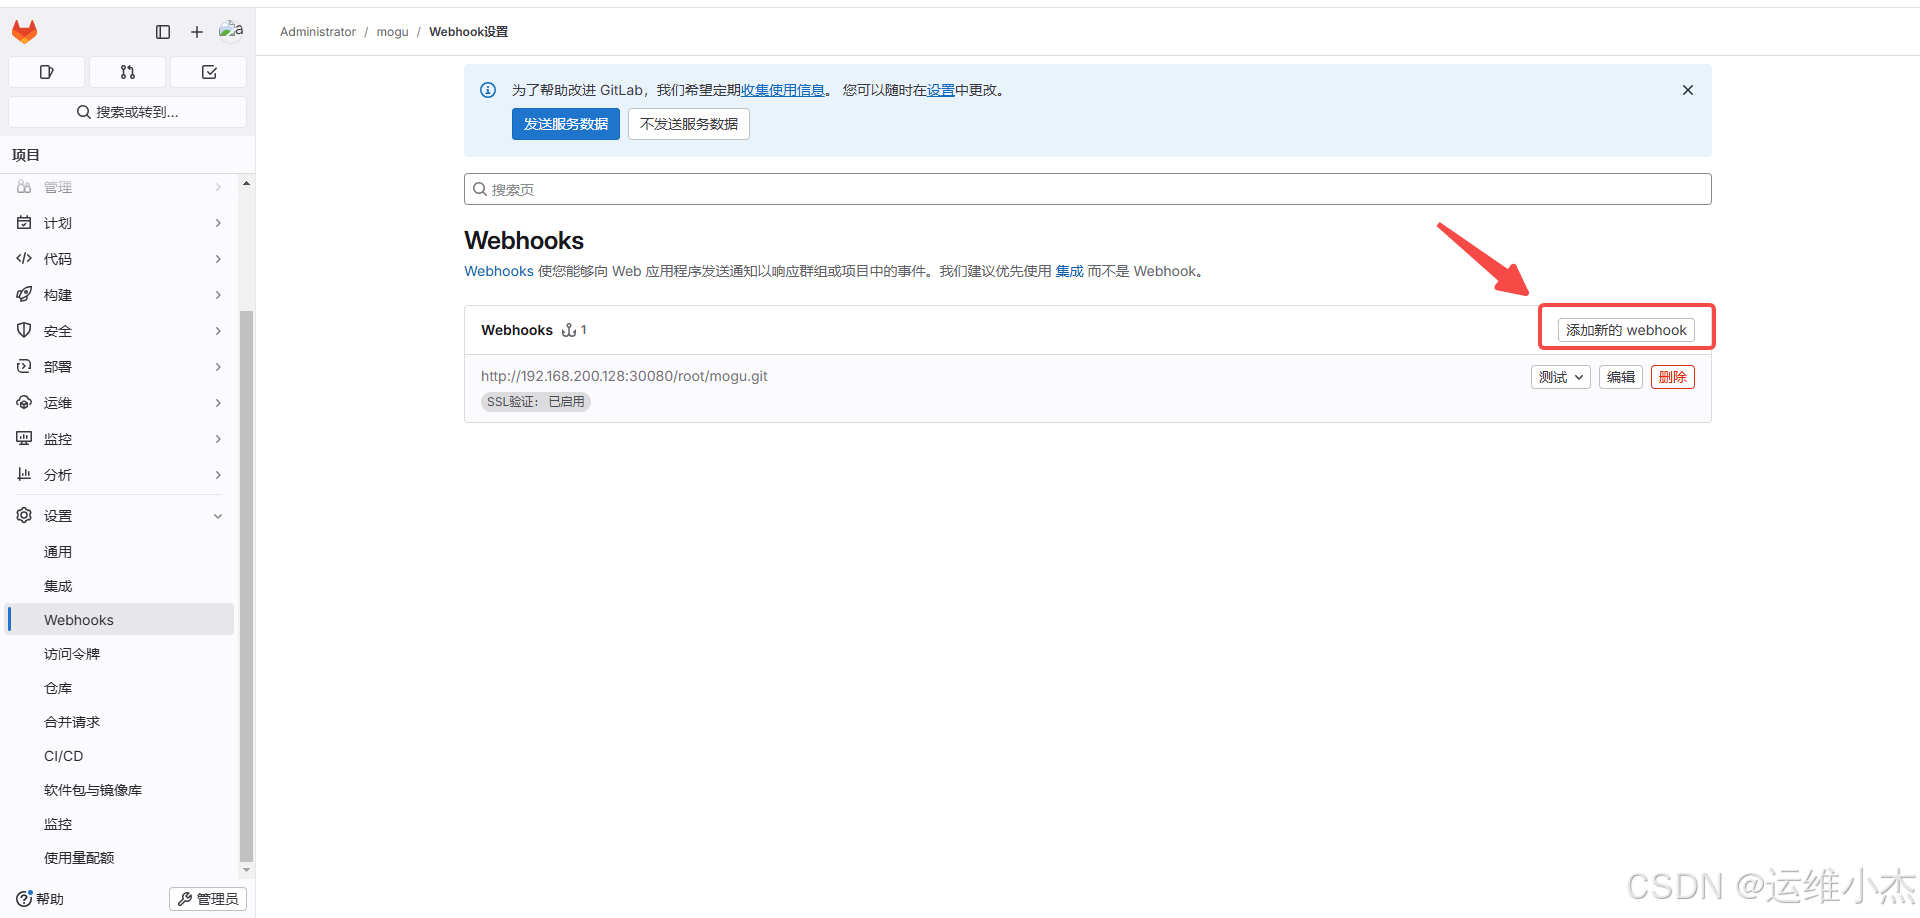Image resolution: width=1920 pixels, height=918 pixels.
Task: Click Webhooks link in description
Action: (x=499, y=271)
